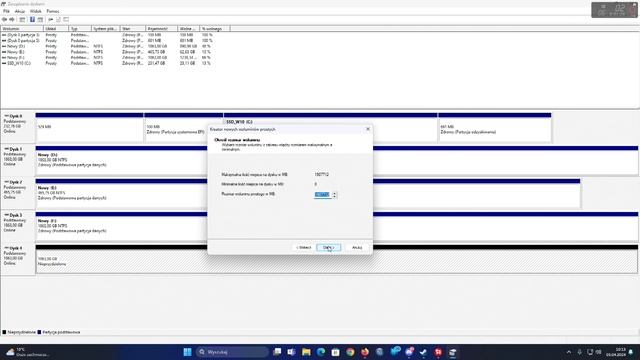The height and width of the screenshot is (360, 640).
Task: Click the taskbar Wyszukaj search box
Action: (232, 352)
